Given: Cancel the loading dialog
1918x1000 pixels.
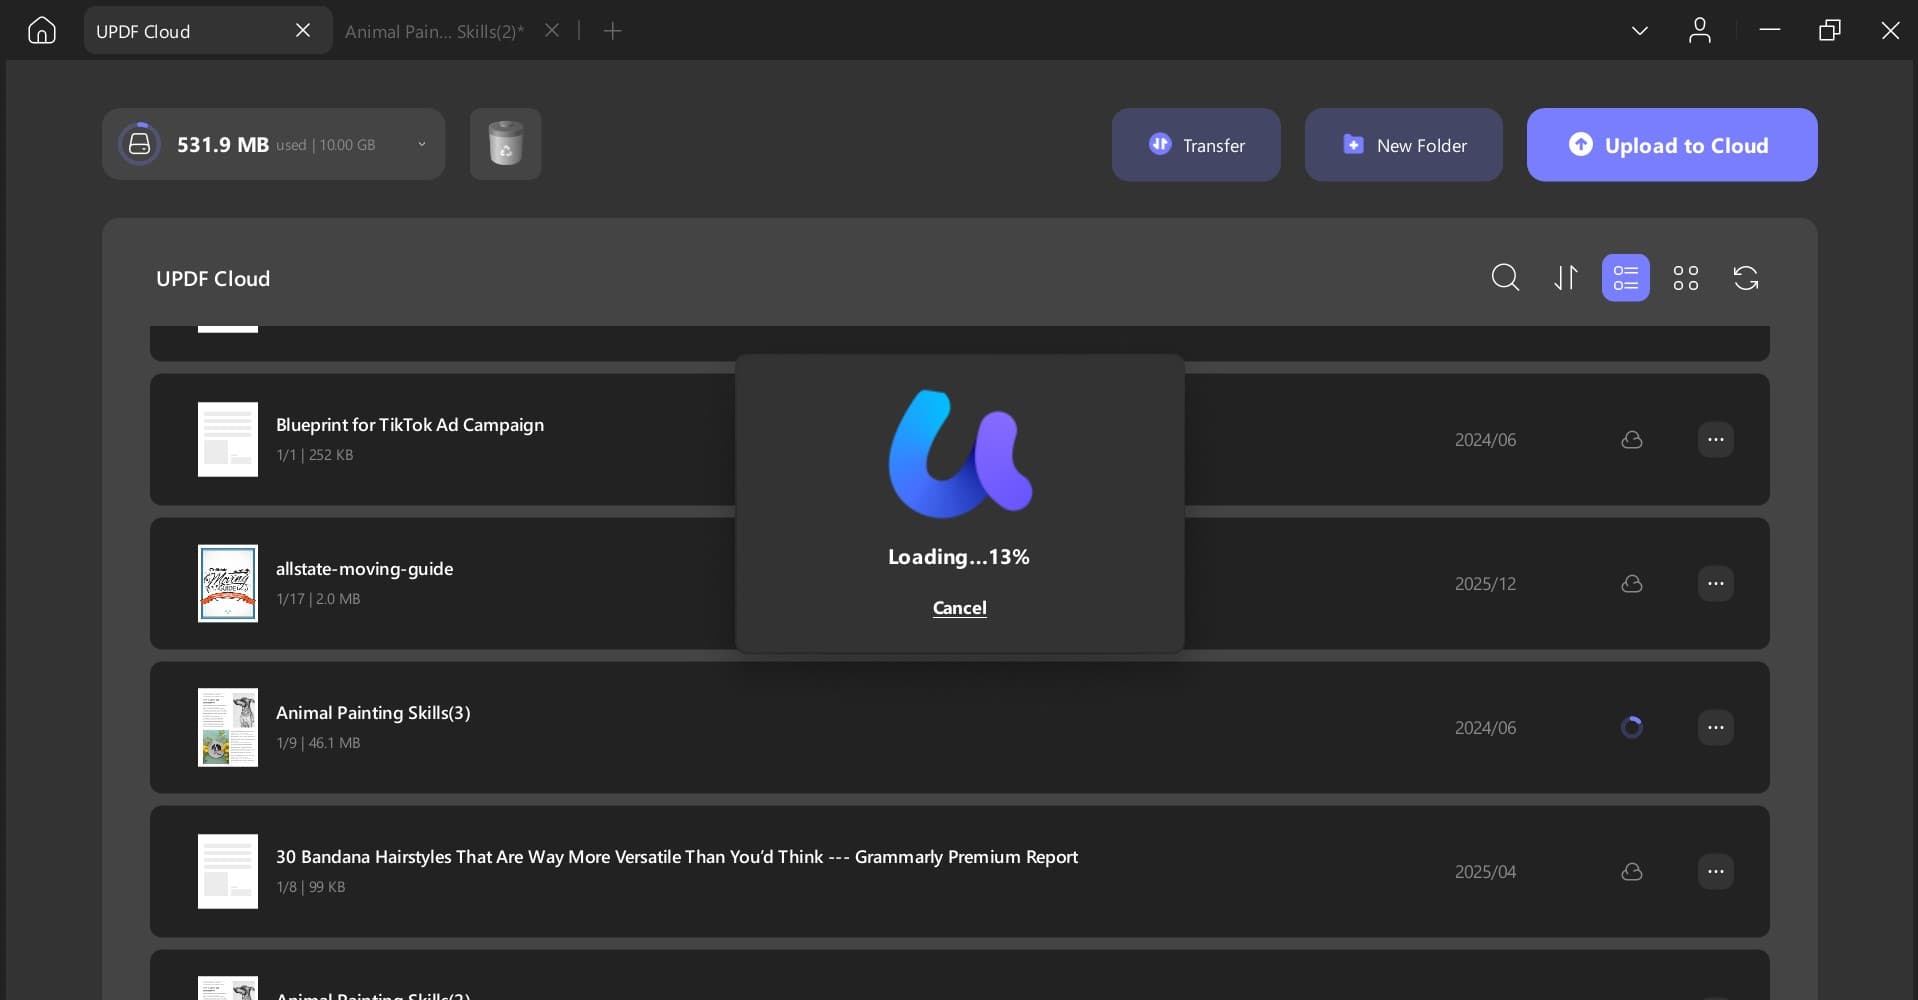Looking at the screenshot, I should point(959,608).
